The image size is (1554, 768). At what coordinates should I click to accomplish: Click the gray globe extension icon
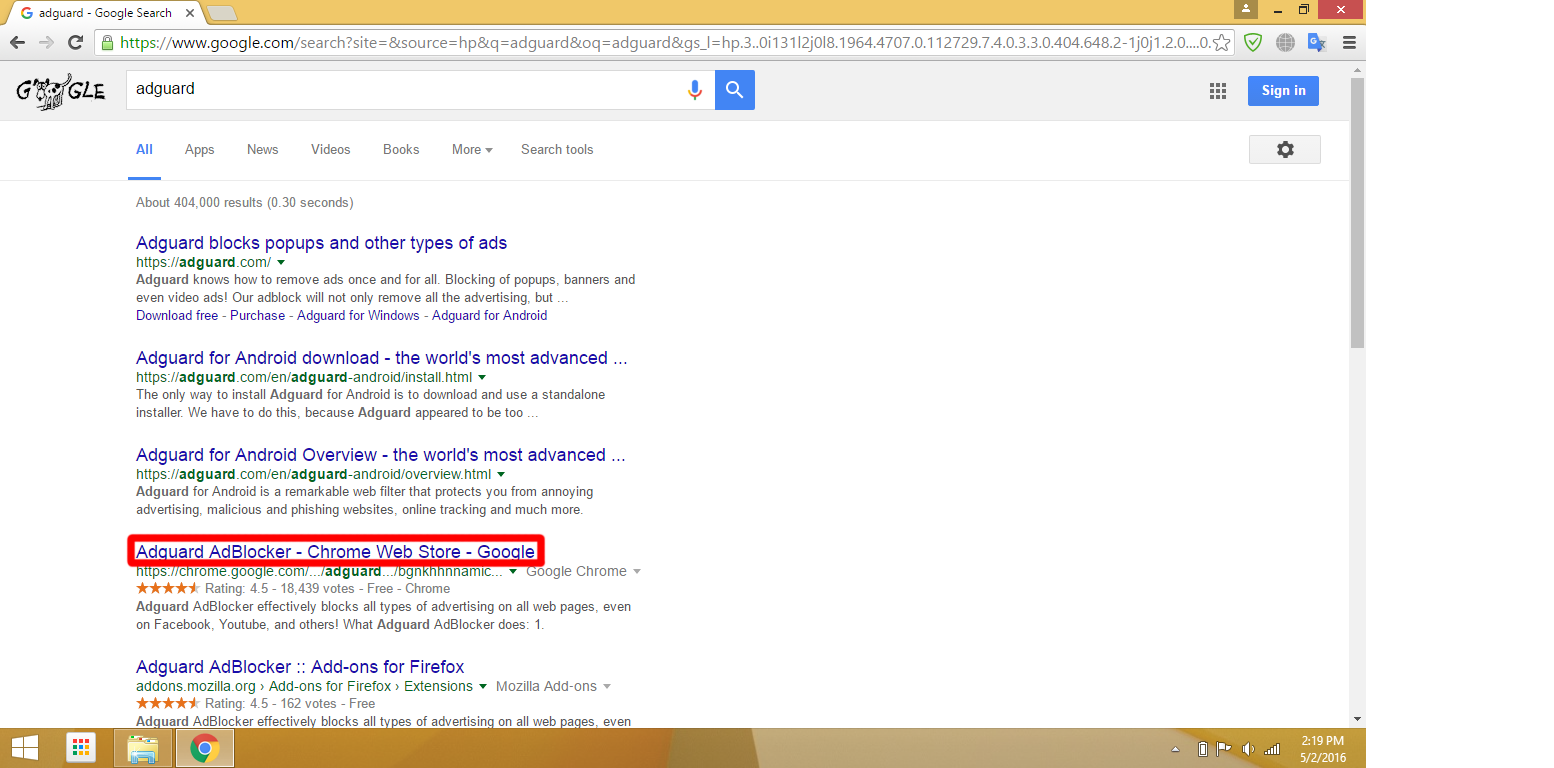click(x=1285, y=43)
